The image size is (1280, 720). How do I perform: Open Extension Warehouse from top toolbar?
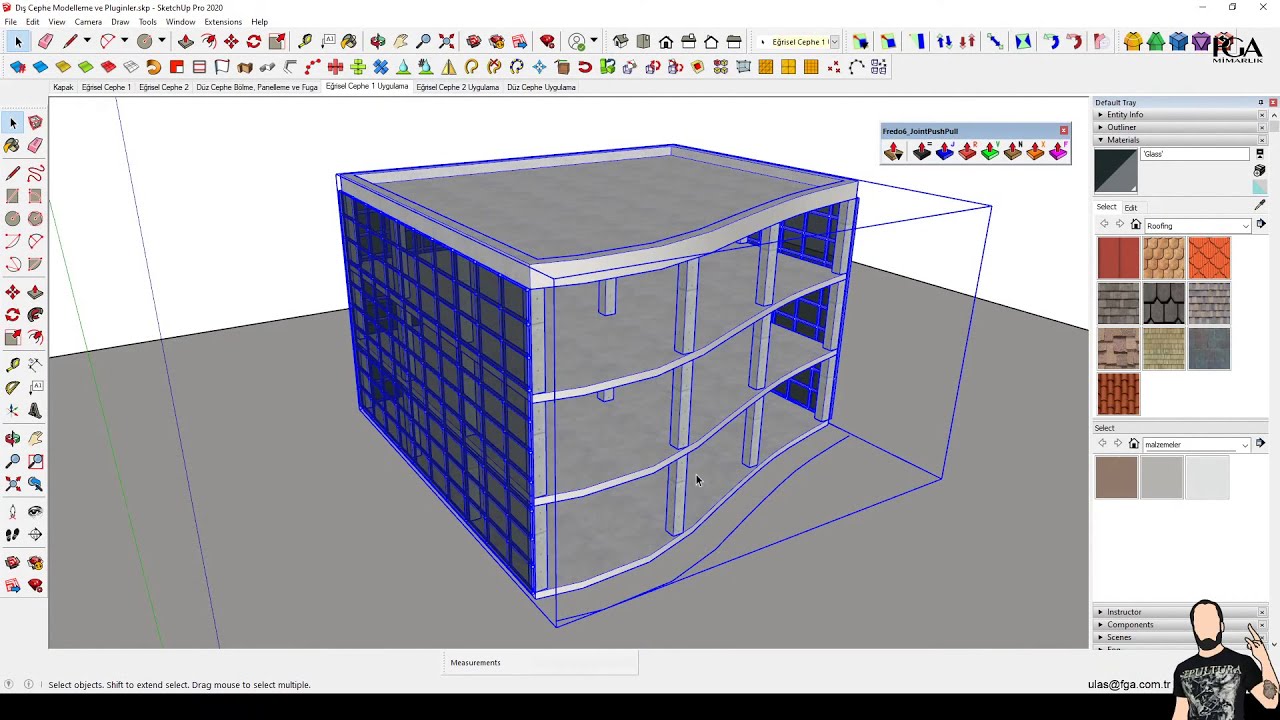(497, 41)
